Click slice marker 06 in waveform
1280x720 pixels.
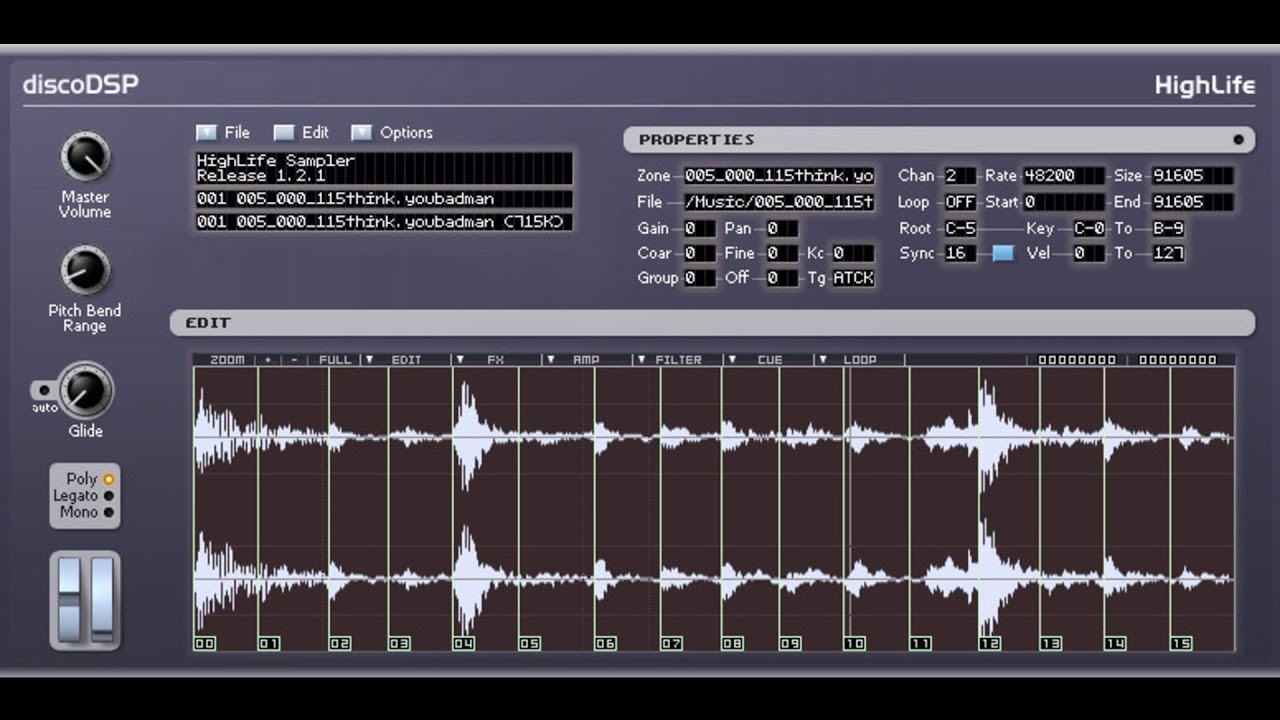point(606,643)
